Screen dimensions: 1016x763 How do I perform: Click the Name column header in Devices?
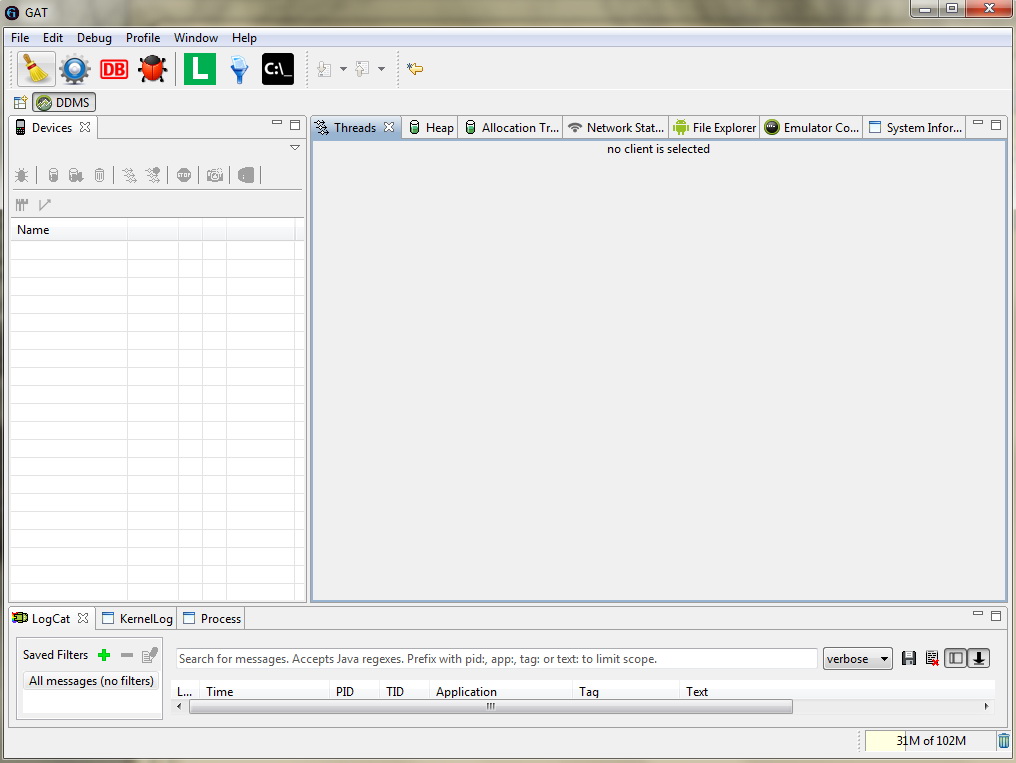coord(69,230)
